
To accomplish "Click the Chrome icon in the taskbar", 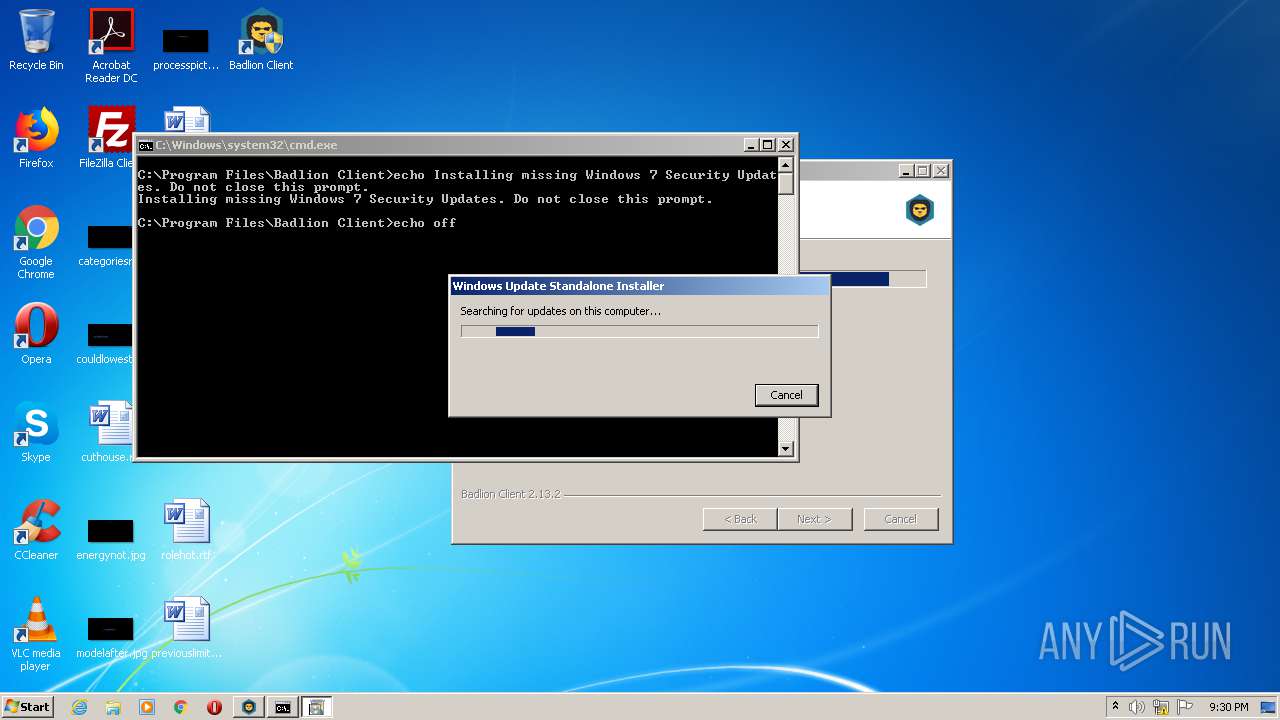I will [x=181, y=707].
